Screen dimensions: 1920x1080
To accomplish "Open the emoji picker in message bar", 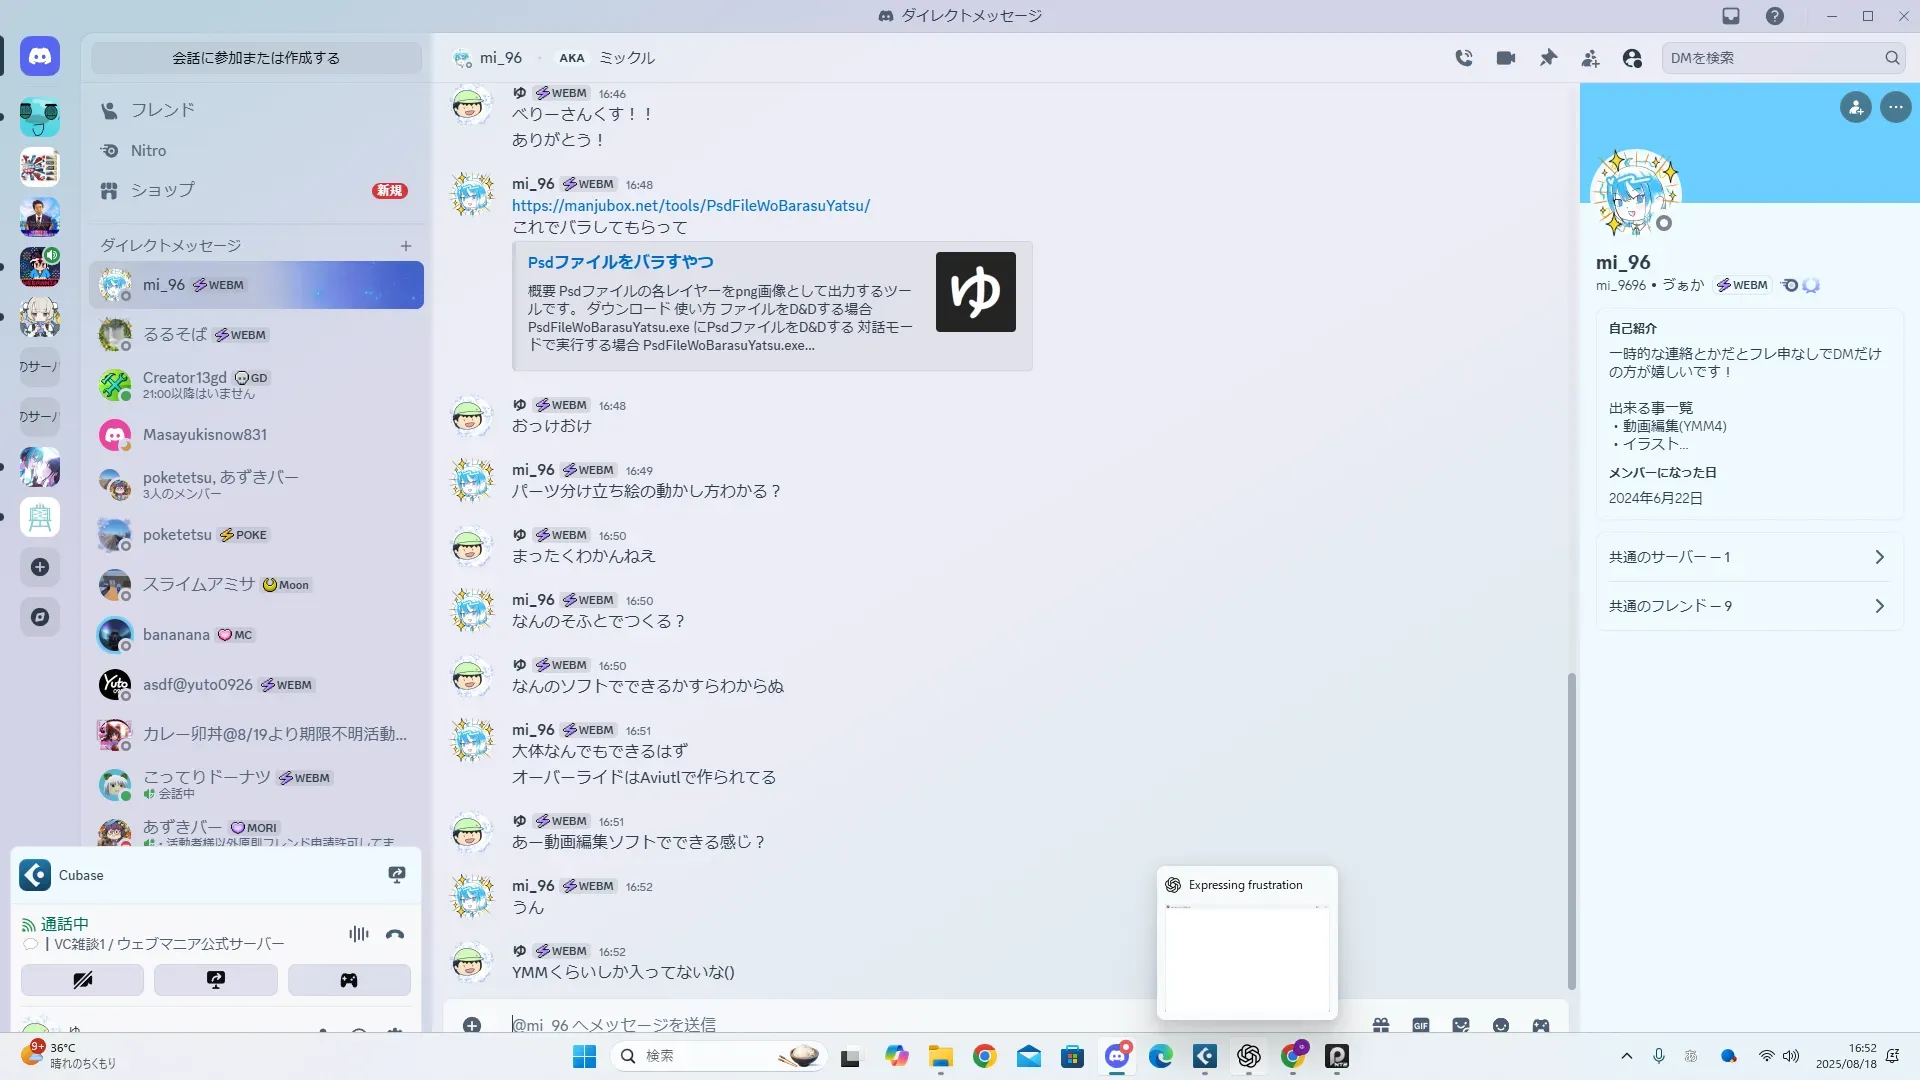I will (1501, 1025).
